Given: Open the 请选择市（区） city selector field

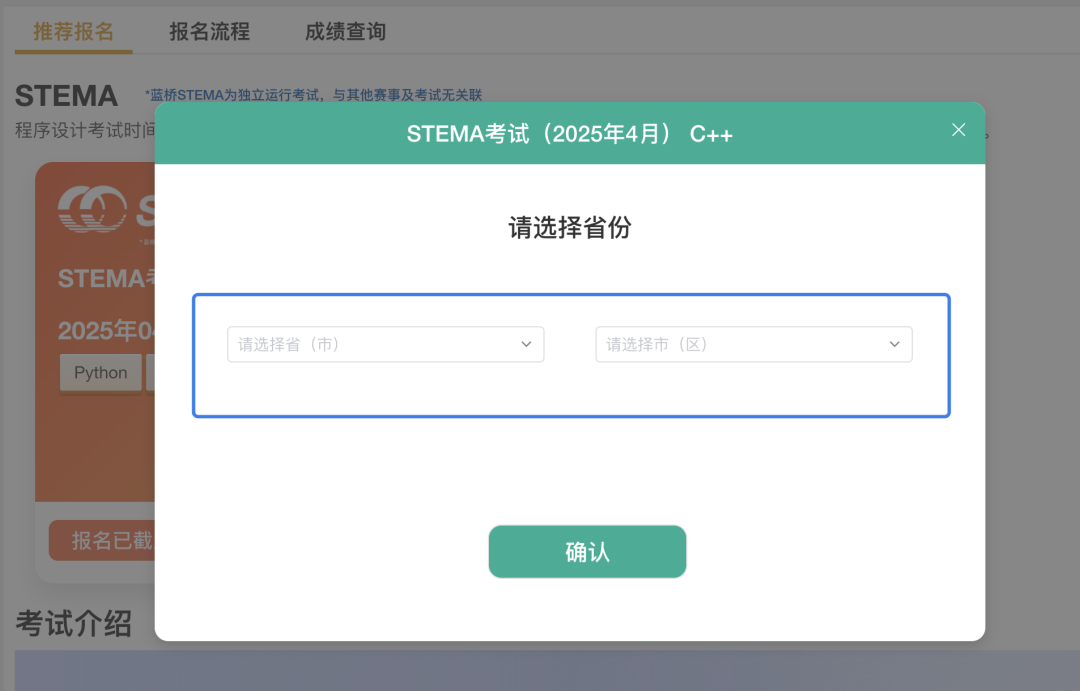Looking at the screenshot, I should pyautogui.click(x=743, y=344).
